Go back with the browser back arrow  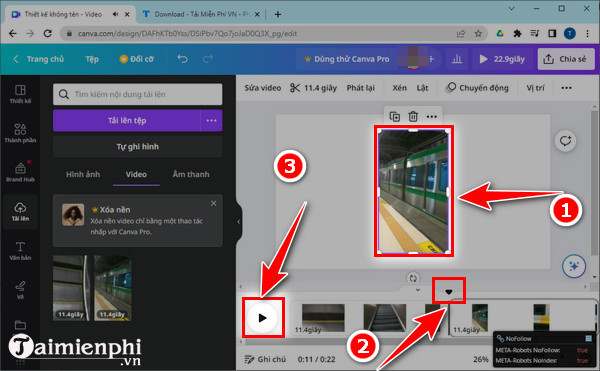point(13,34)
